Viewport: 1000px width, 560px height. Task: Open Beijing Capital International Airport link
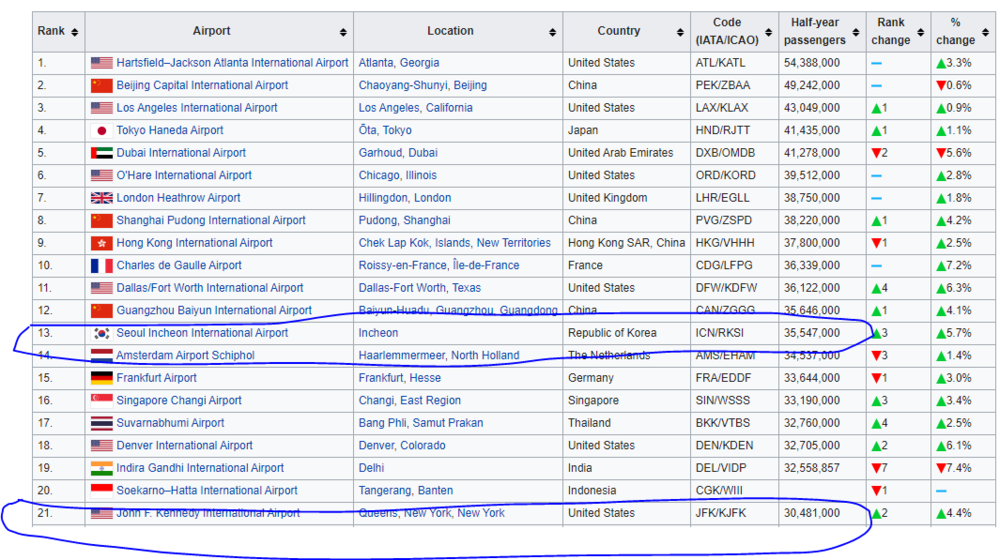pos(202,85)
